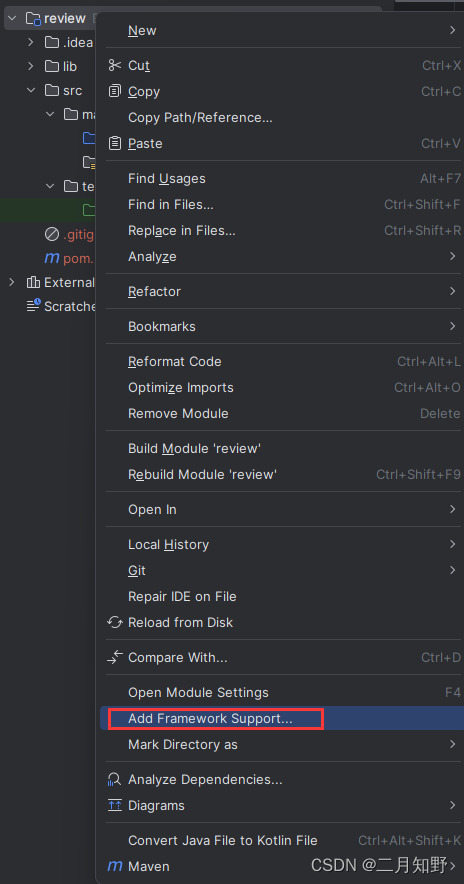Expand the lib folder chevron

[31, 67]
